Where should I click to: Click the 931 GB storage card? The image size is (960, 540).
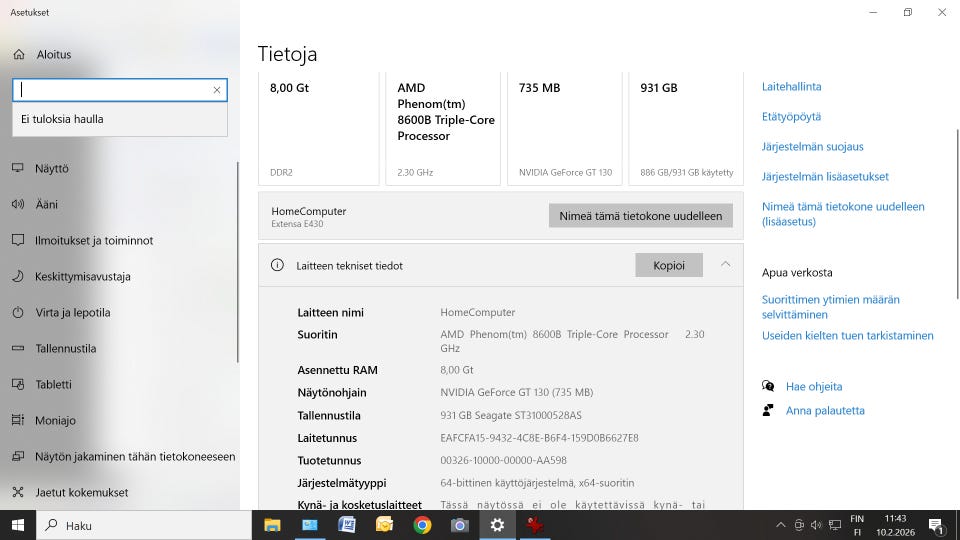[686, 129]
